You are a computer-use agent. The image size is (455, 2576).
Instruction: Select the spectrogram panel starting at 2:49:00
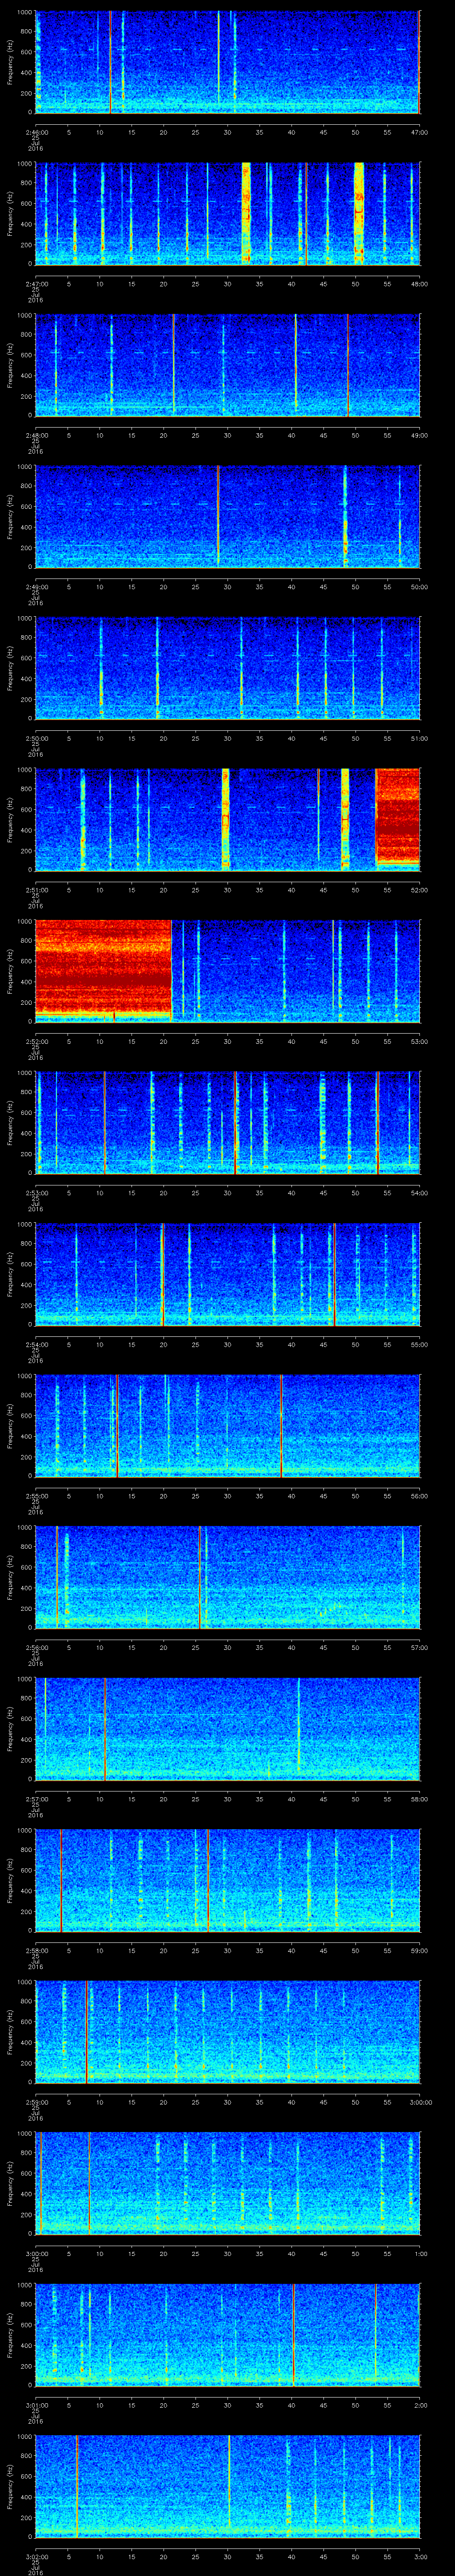227,517
